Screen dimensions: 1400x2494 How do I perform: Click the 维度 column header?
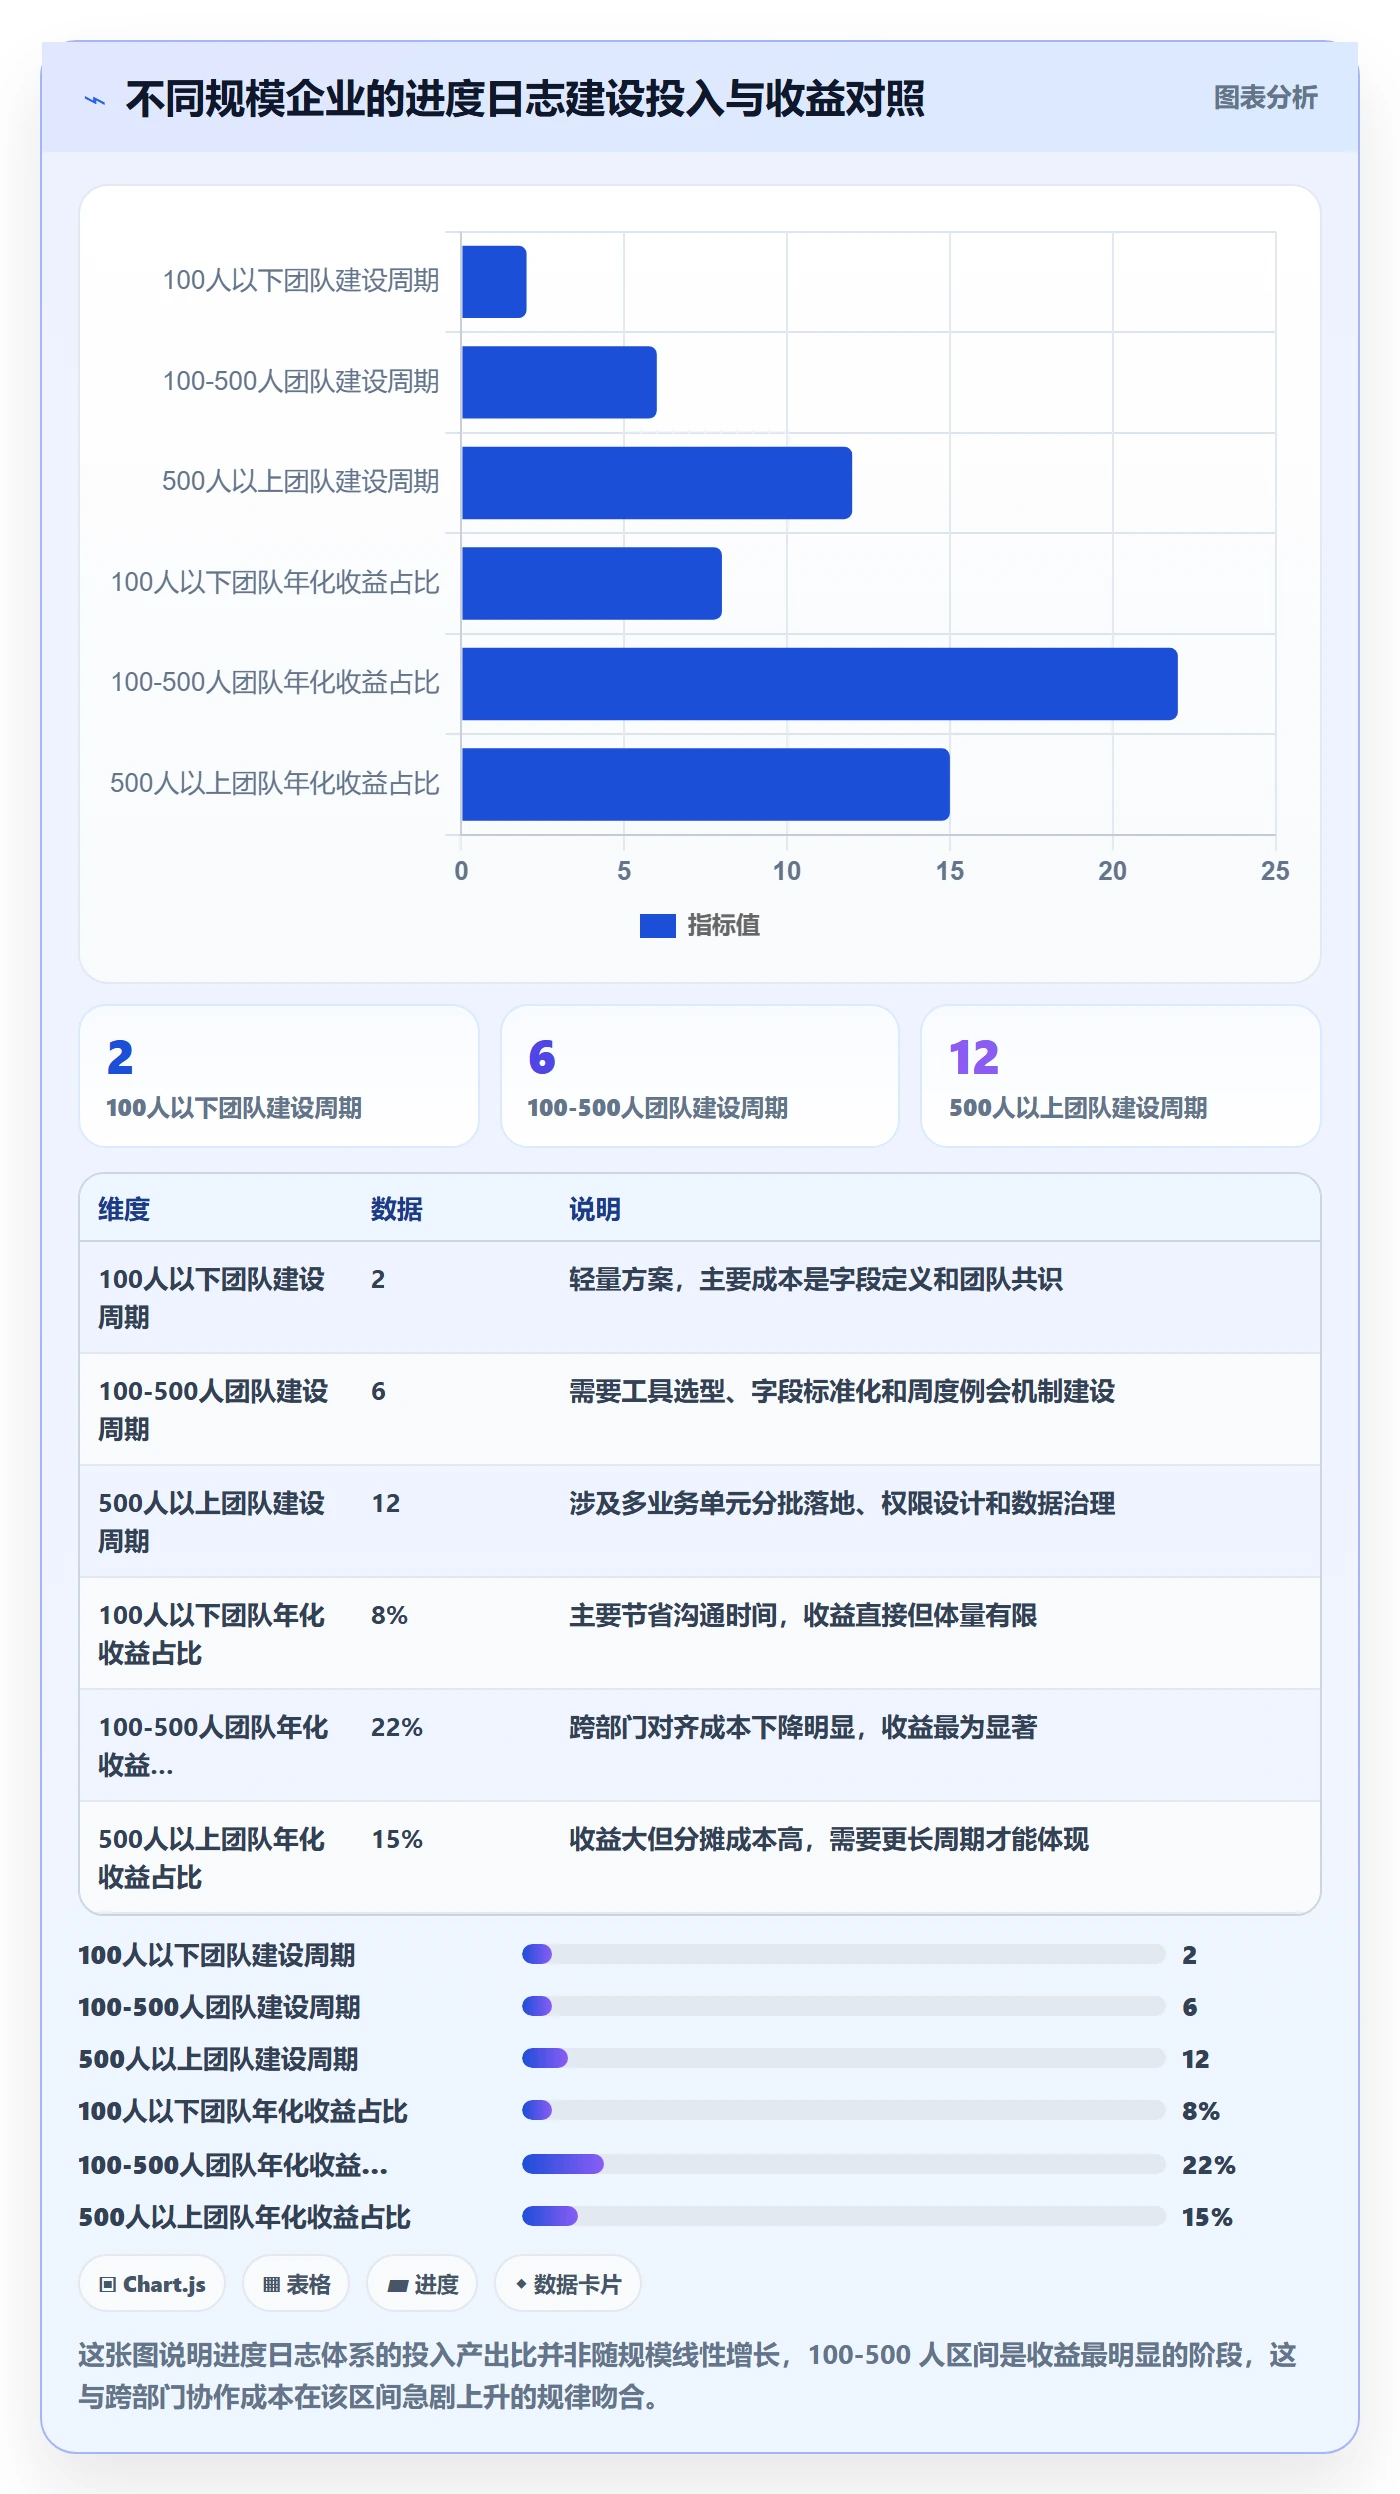124,1209
